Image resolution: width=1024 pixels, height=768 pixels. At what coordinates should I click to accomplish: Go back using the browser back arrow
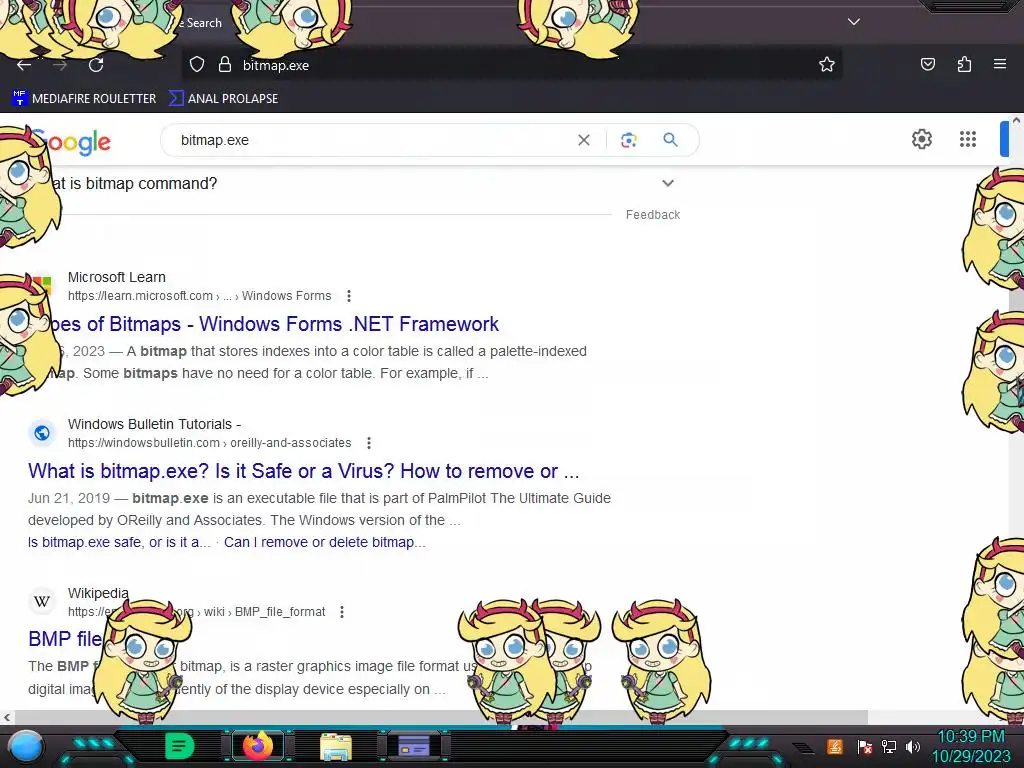(24, 65)
